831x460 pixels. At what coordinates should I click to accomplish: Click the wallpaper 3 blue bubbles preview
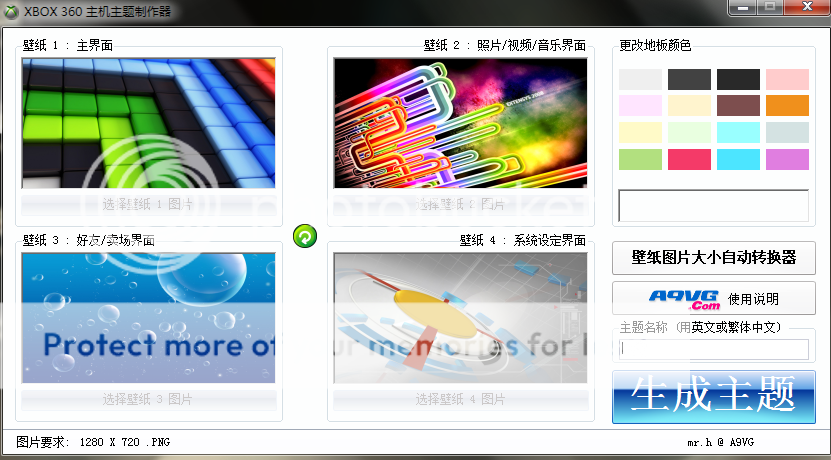(x=148, y=317)
